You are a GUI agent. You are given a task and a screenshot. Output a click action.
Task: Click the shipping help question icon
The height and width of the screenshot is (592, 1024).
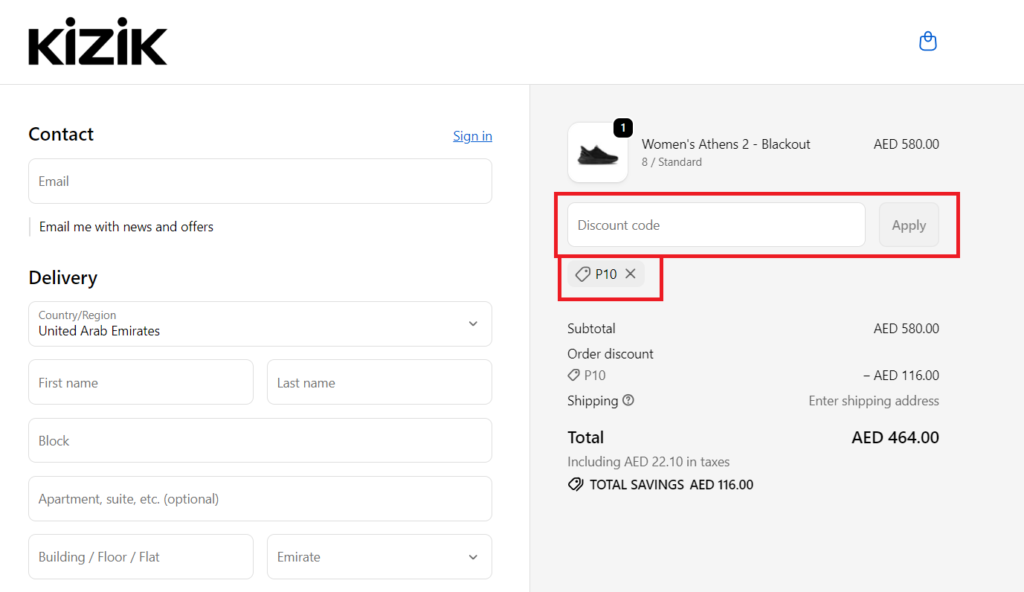click(628, 401)
